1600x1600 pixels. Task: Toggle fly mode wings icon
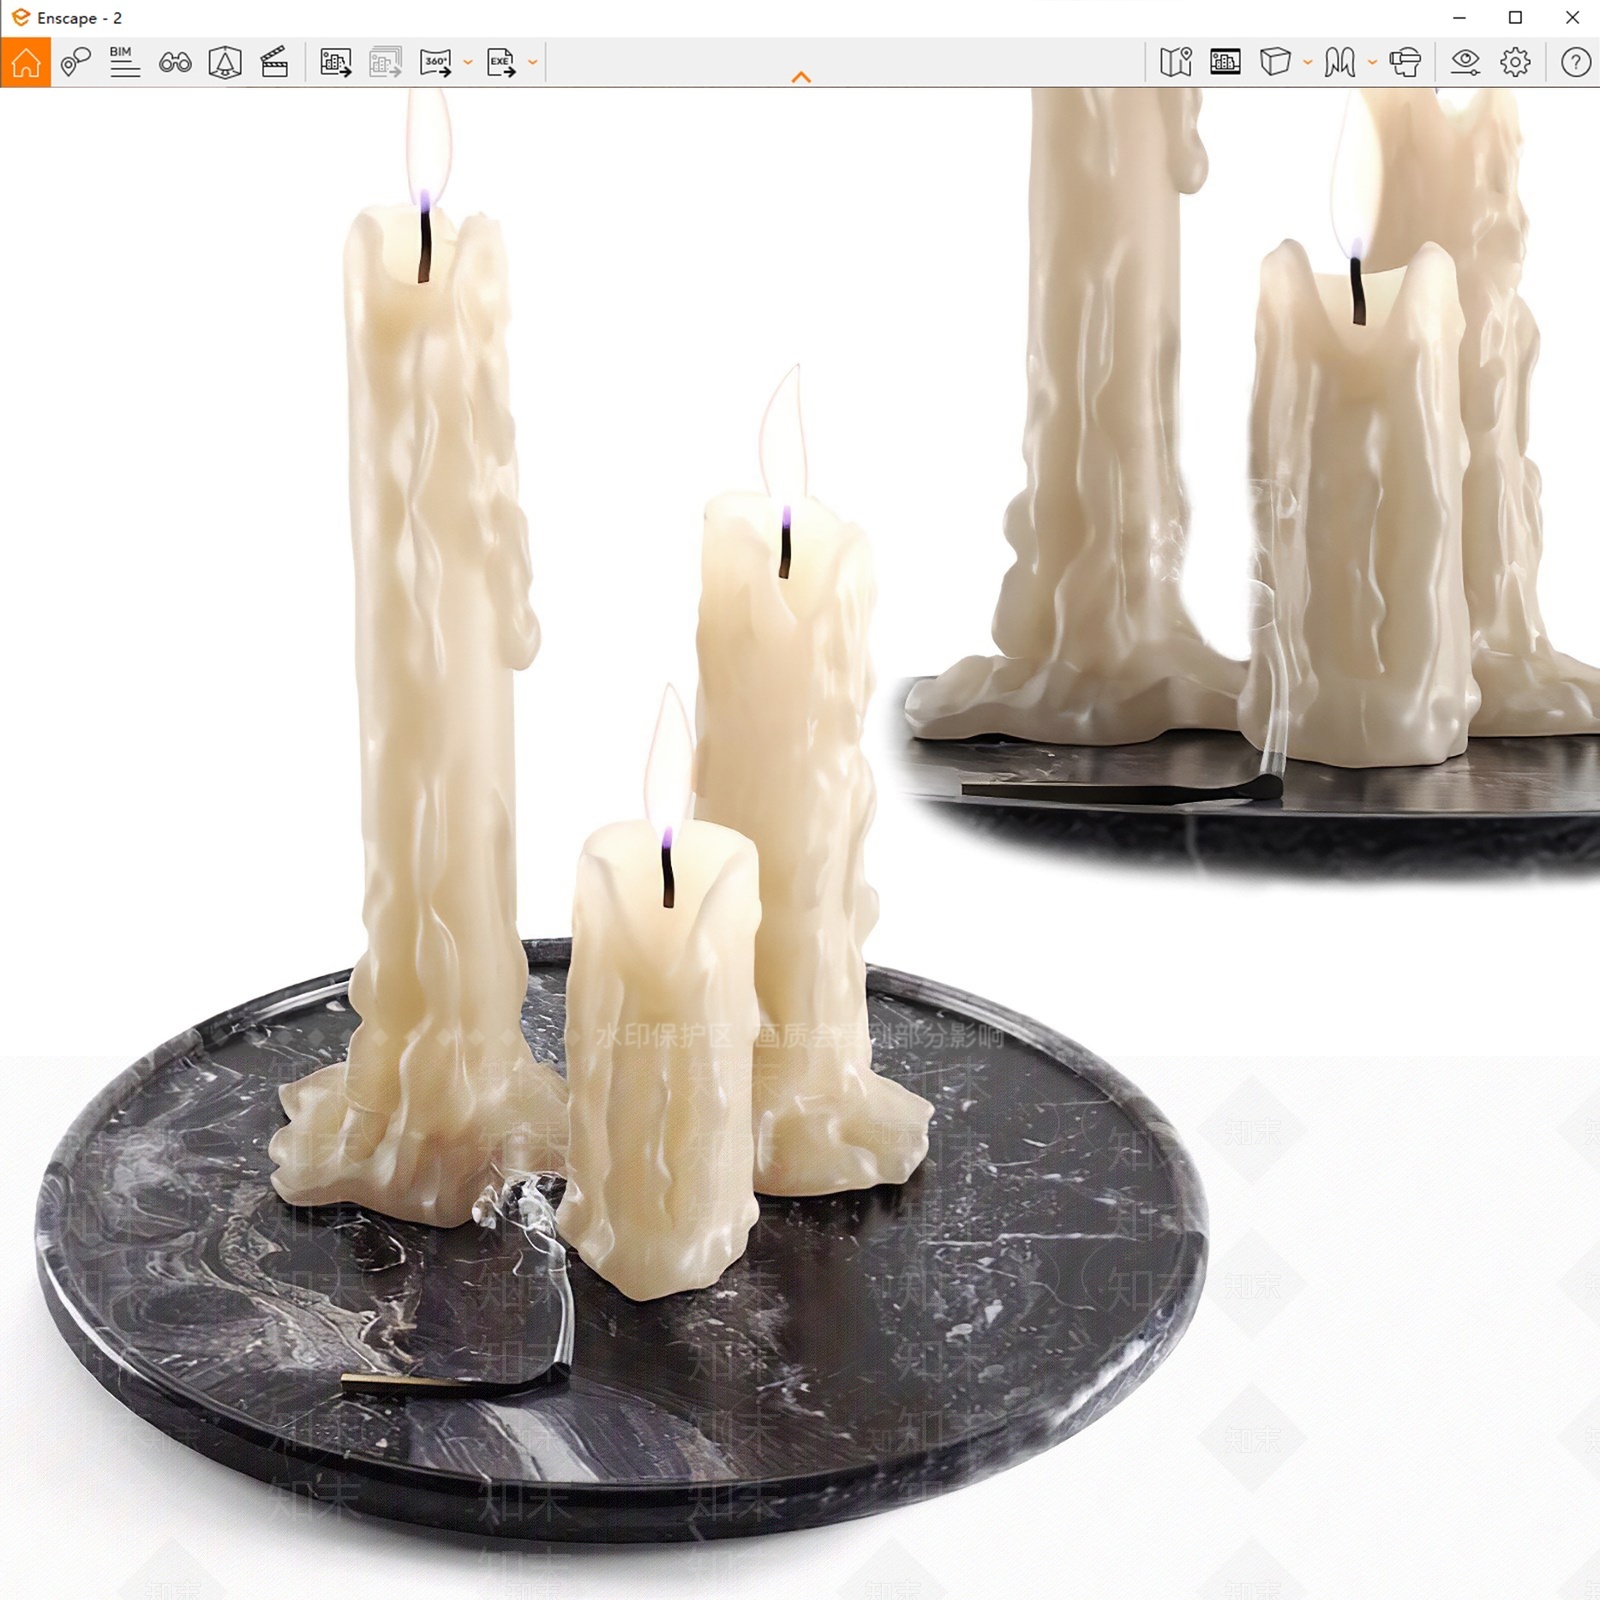[1340, 62]
